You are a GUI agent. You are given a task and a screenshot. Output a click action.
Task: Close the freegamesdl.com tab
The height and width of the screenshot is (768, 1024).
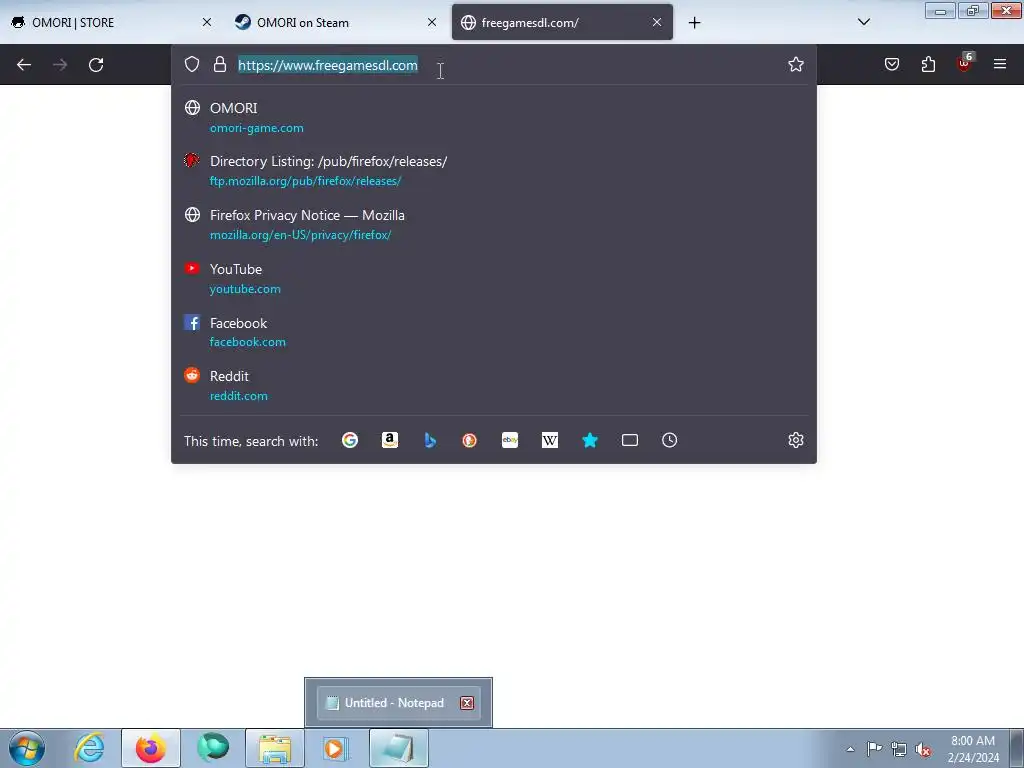[x=657, y=22]
